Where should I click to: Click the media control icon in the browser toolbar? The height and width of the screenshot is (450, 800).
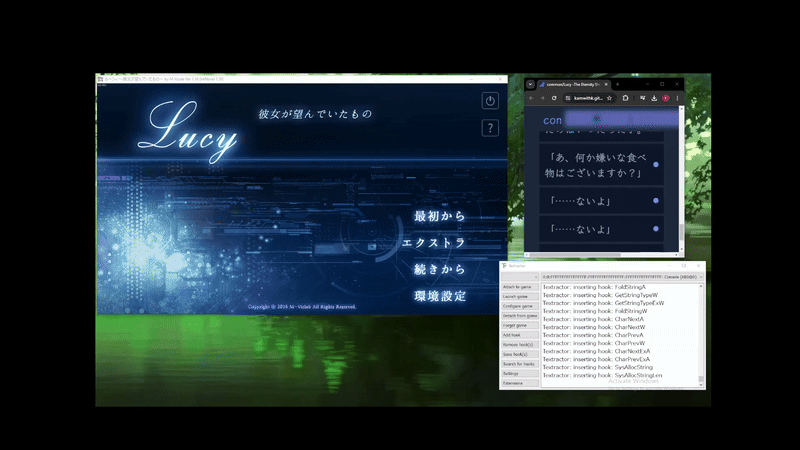pos(642,98)
